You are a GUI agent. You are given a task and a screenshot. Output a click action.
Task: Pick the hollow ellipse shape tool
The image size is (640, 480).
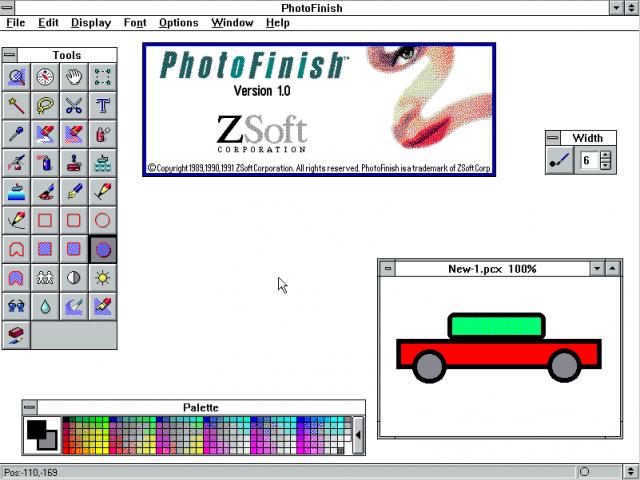pyautogui.click(x=103, y=220)
